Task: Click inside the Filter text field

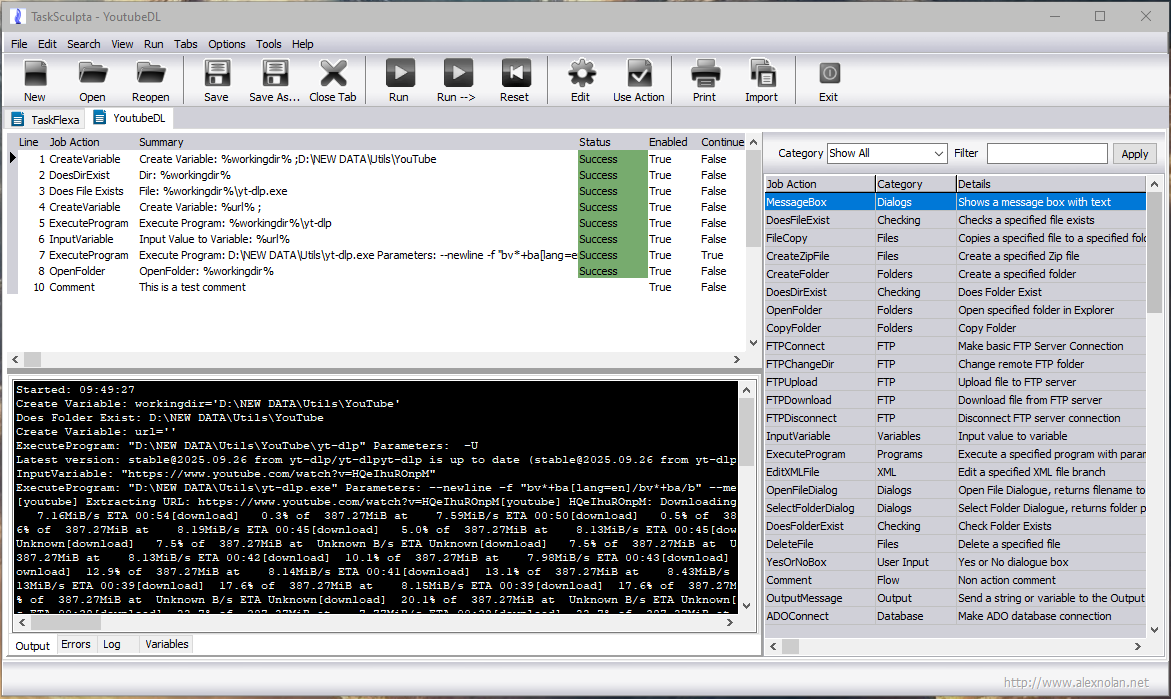Action: [1046, 154]
